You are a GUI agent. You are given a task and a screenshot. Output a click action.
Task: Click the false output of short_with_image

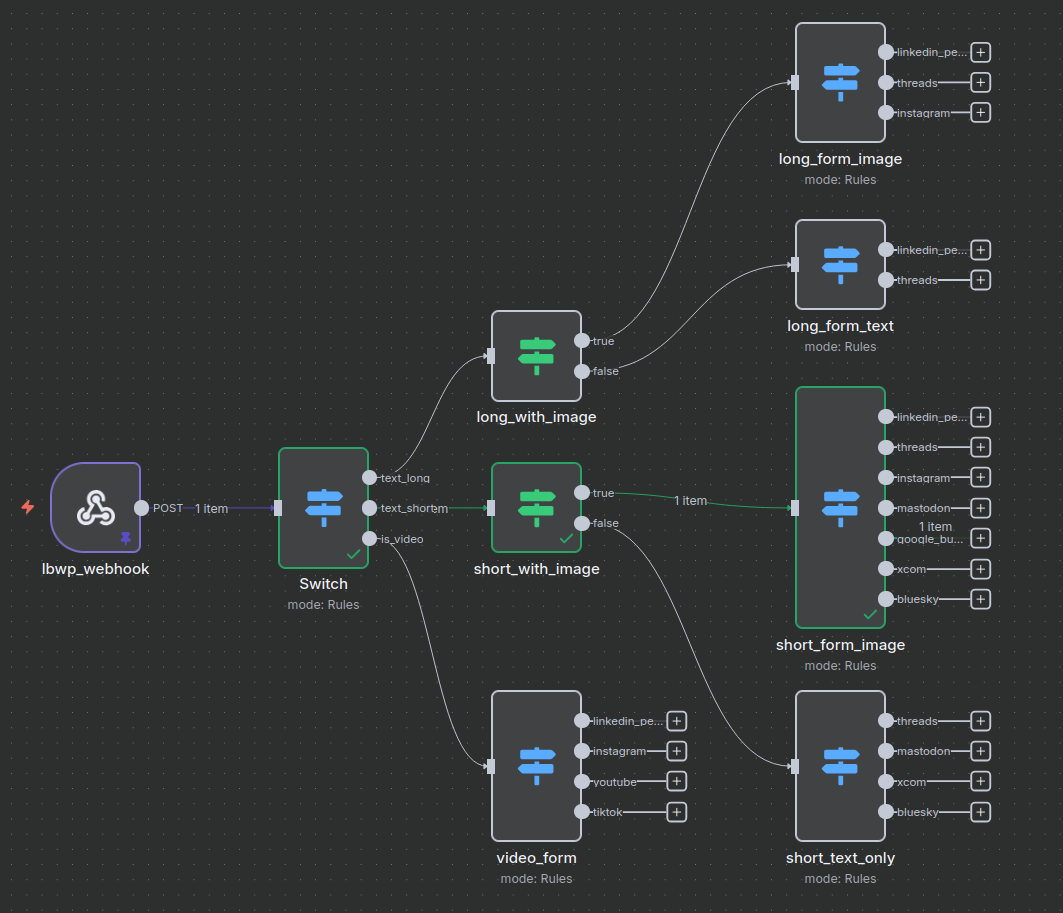(x=582, y=523)
